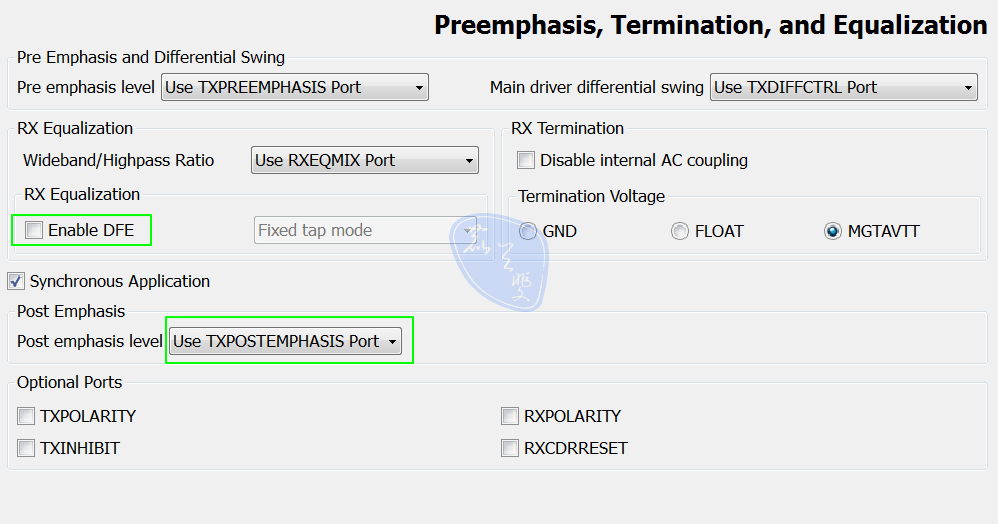Open the Post emphasis level dropdown

(x=285, y=341)
